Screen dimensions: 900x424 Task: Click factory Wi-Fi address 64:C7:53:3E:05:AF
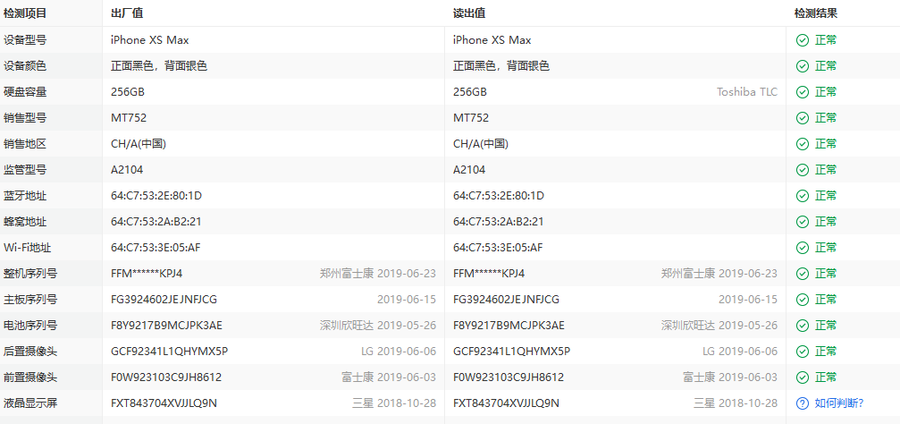point(156,248)
